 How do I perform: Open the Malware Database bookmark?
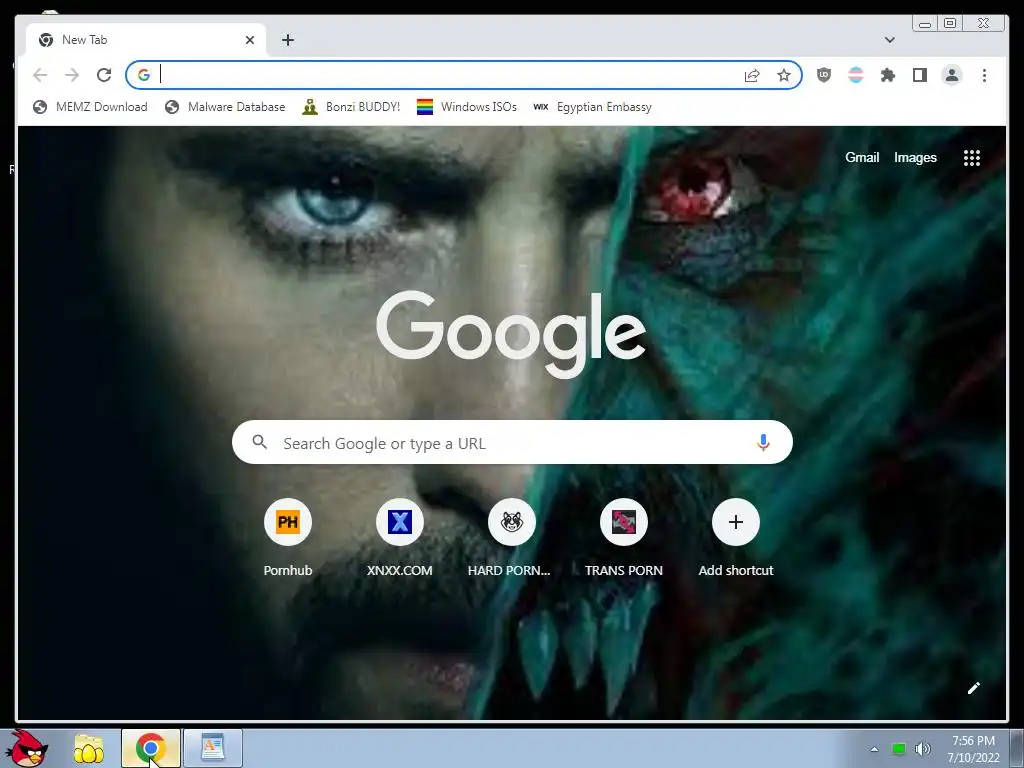(225, 106)
